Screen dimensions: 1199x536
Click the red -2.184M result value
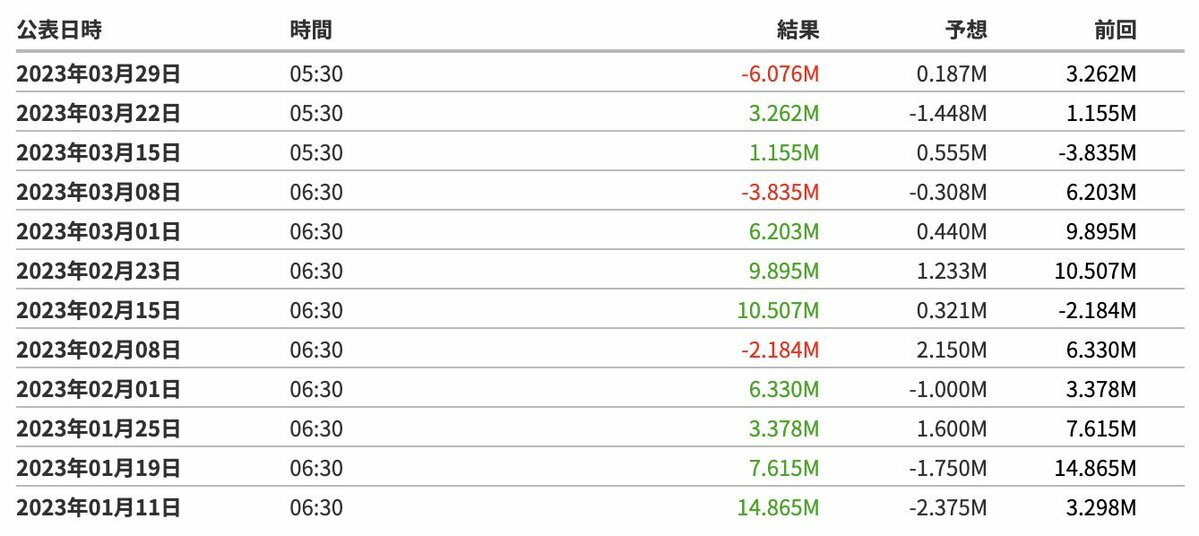(780, 350)
